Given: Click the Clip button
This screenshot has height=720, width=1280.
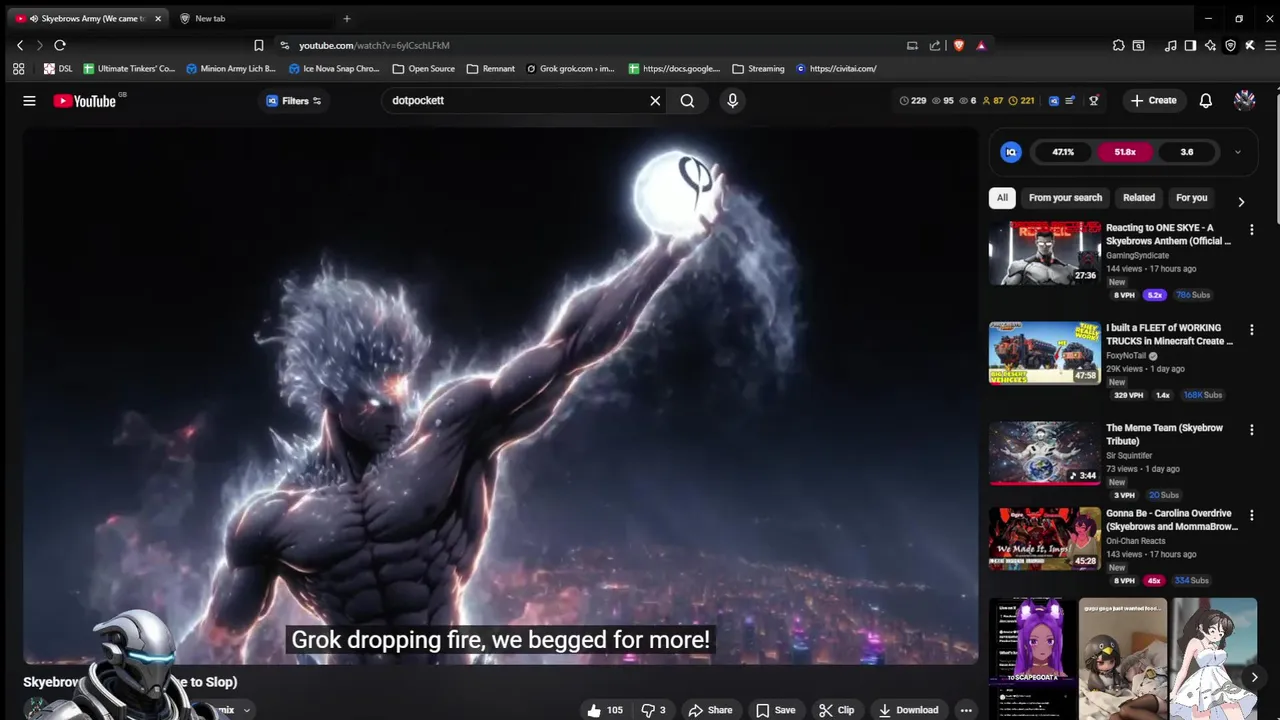Looking at the screenshot, I should [836, 710].
